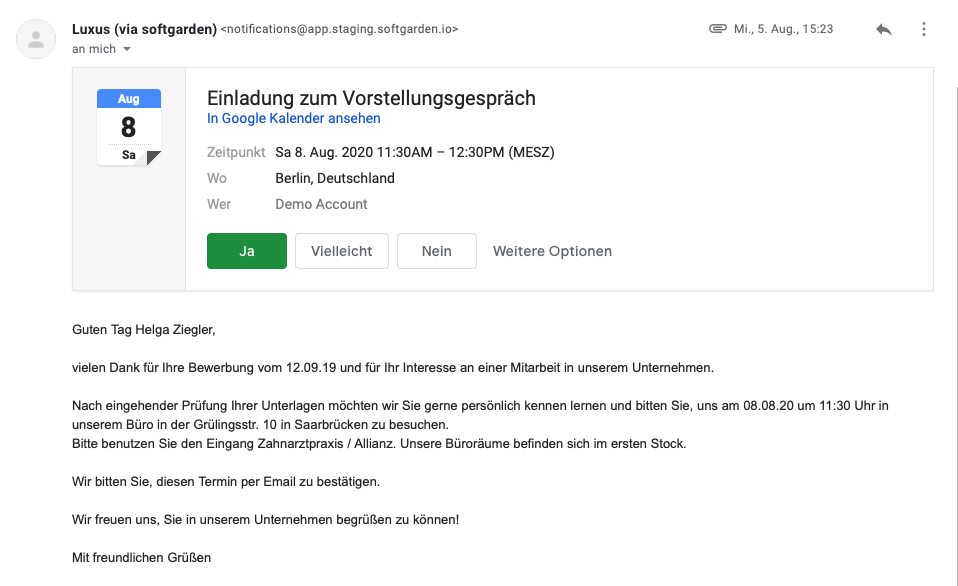Click the attendee Demo Account
Screen dimensions: 958x586
click(321, 204)
